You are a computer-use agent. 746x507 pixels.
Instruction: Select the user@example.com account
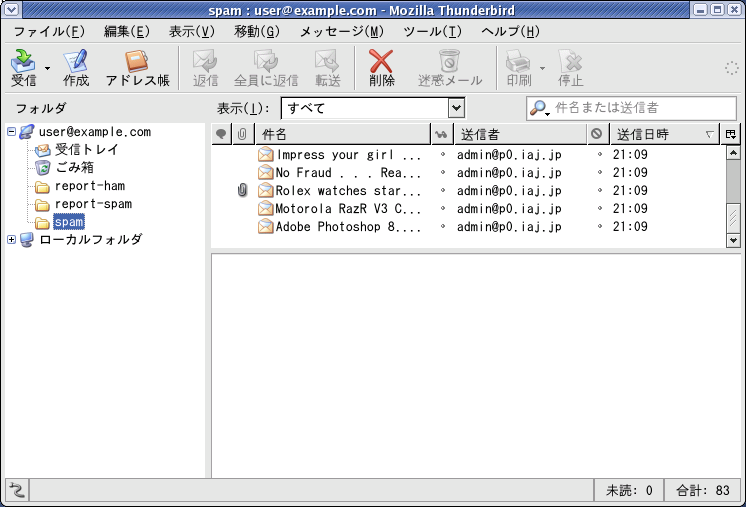pyautogui.click(x=95, y=132)
